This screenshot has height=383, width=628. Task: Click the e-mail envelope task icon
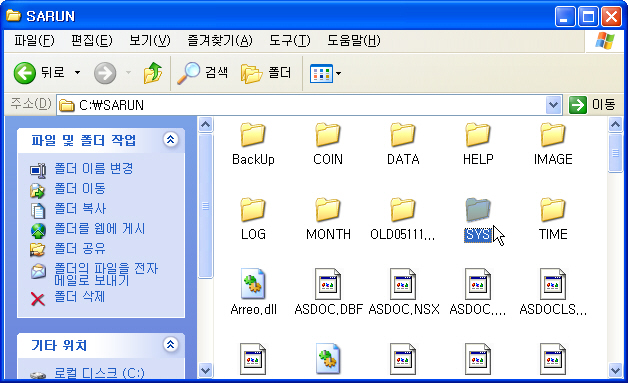coord(38,272)
